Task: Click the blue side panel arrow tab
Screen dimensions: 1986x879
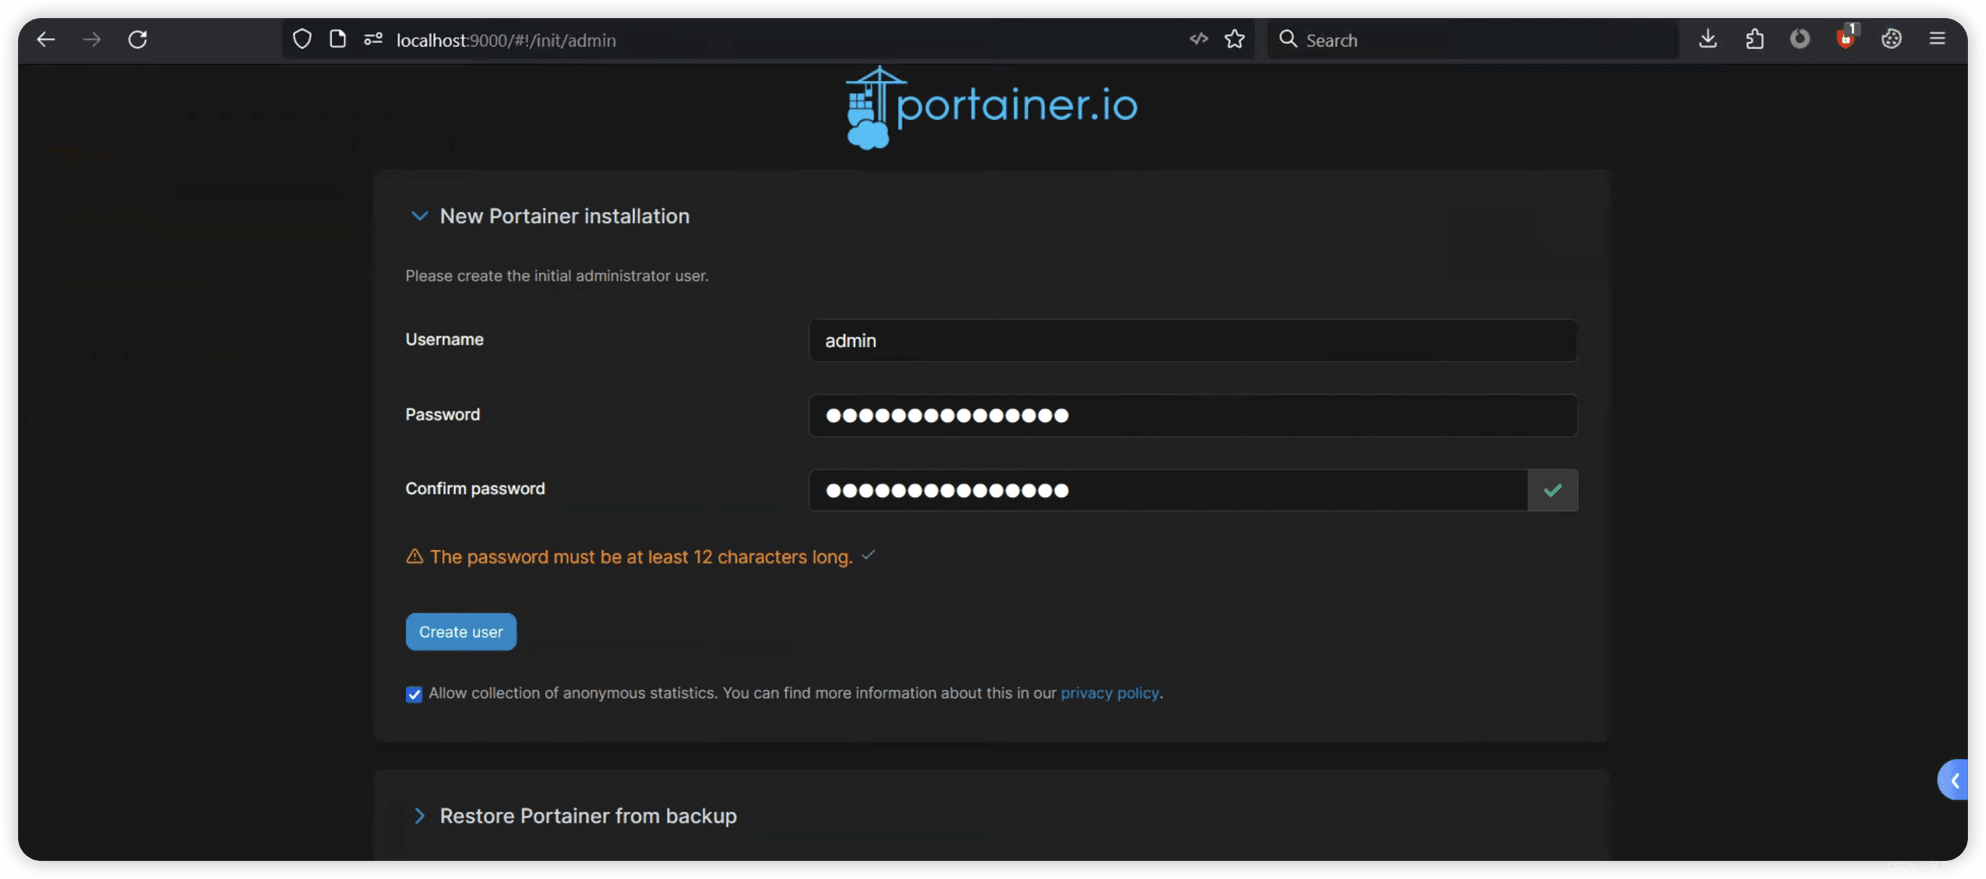Action: point(1953,780)
